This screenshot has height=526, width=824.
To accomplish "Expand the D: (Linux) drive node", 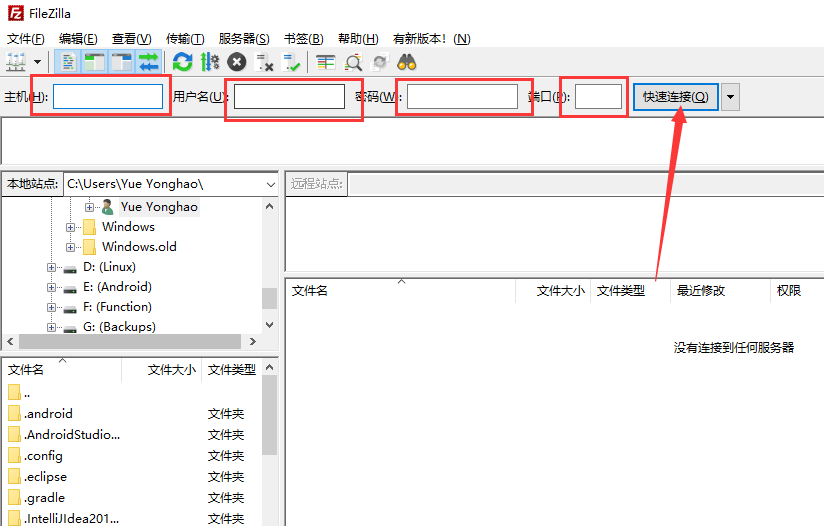I will (x=51, y=267).
